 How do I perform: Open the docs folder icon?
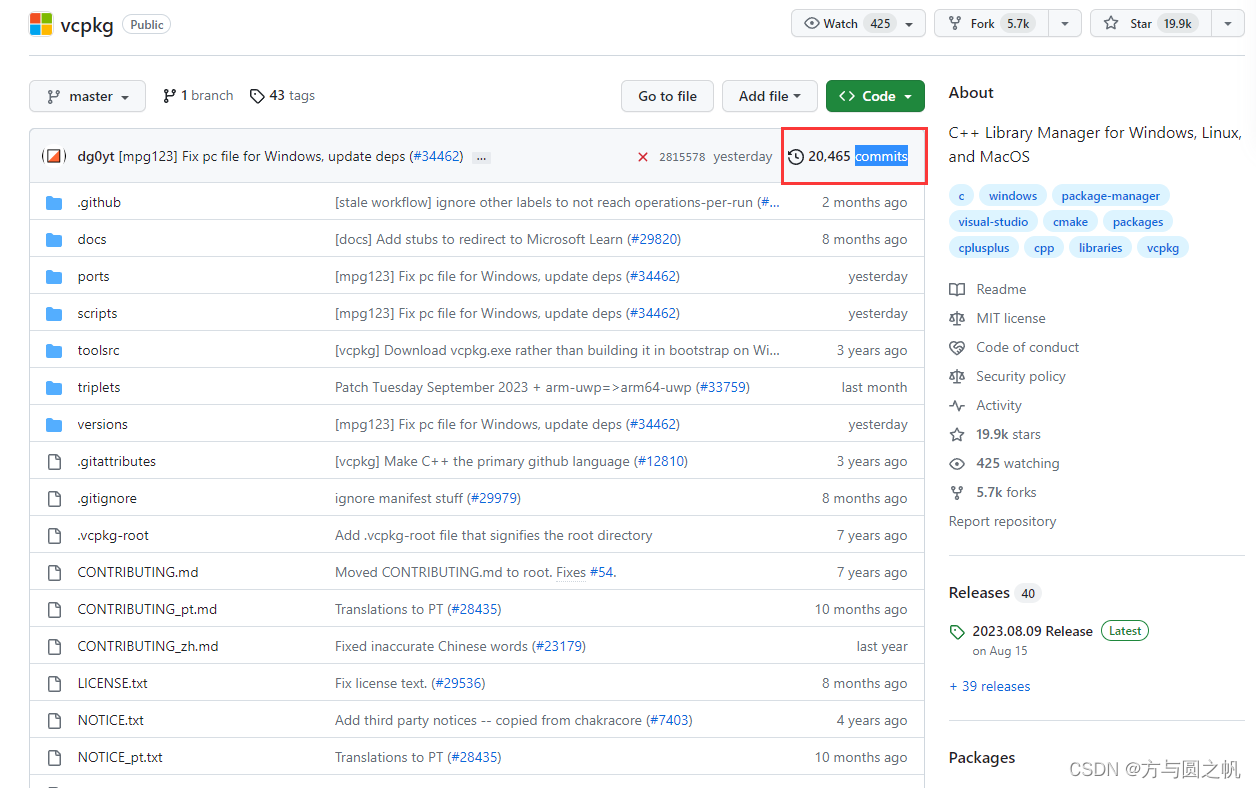tap(54, 240)
